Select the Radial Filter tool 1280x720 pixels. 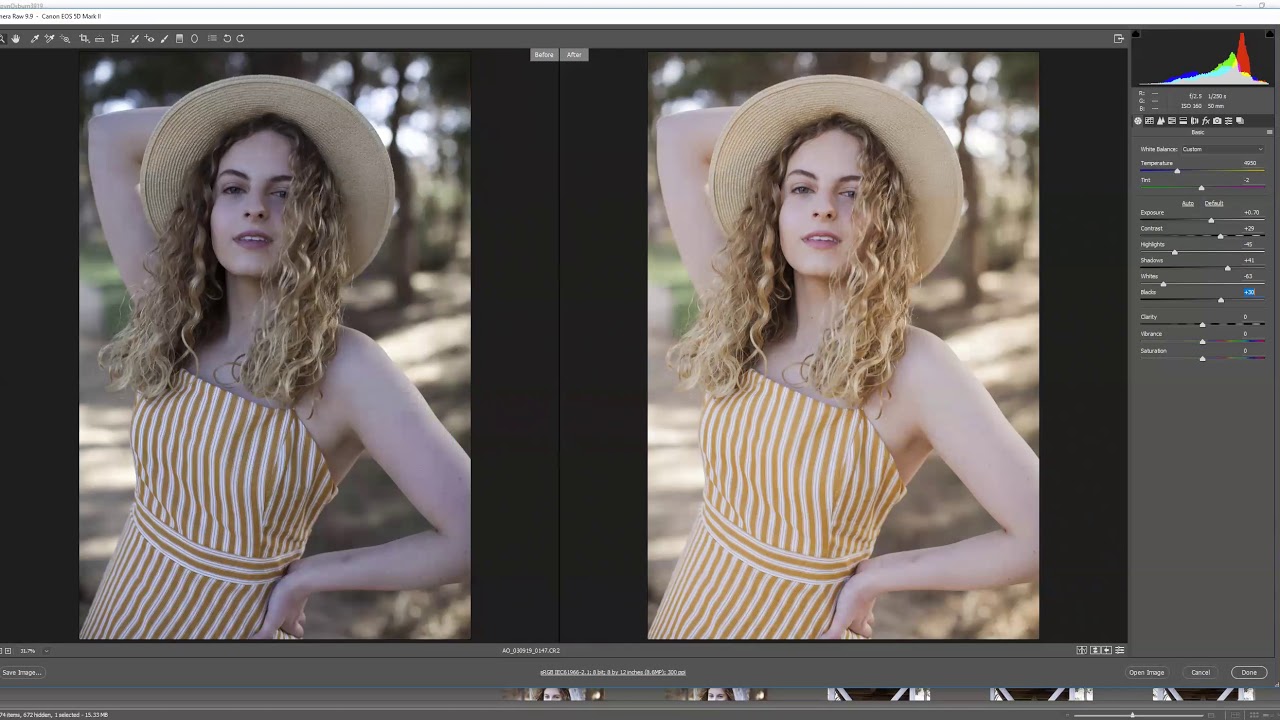(x=194, y=38)
